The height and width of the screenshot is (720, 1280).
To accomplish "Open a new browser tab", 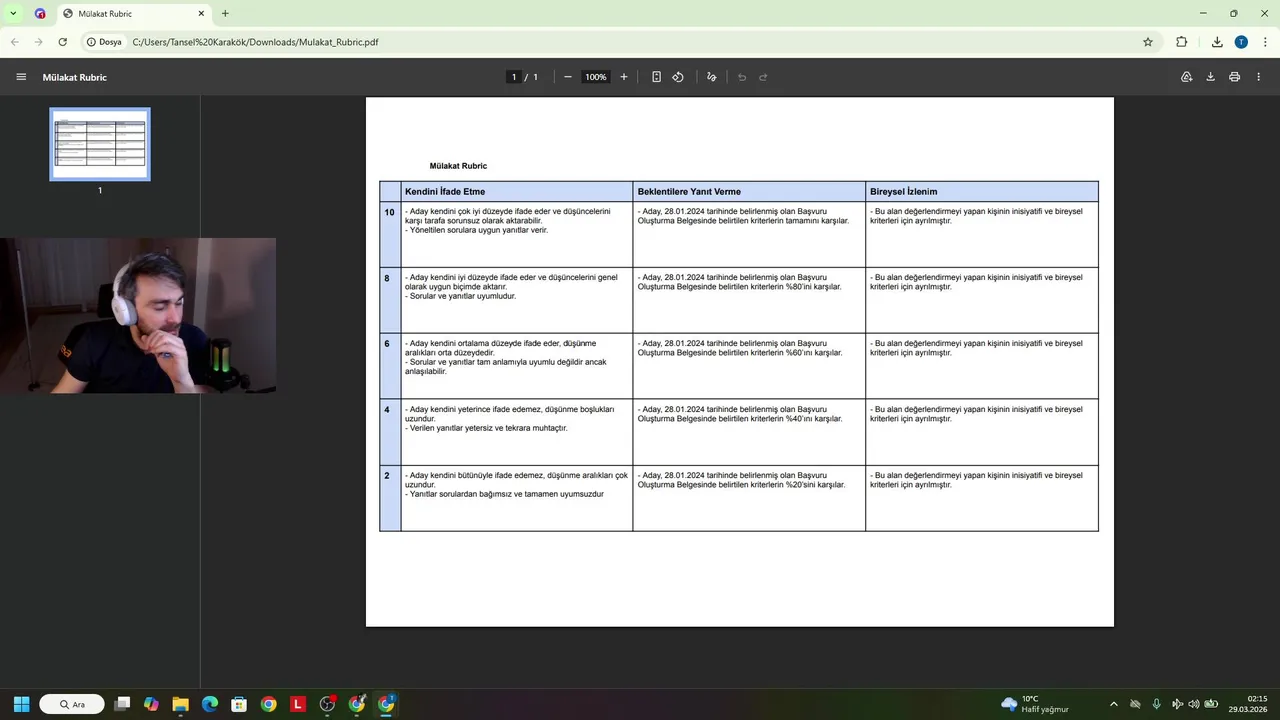I will coord(225,14).
